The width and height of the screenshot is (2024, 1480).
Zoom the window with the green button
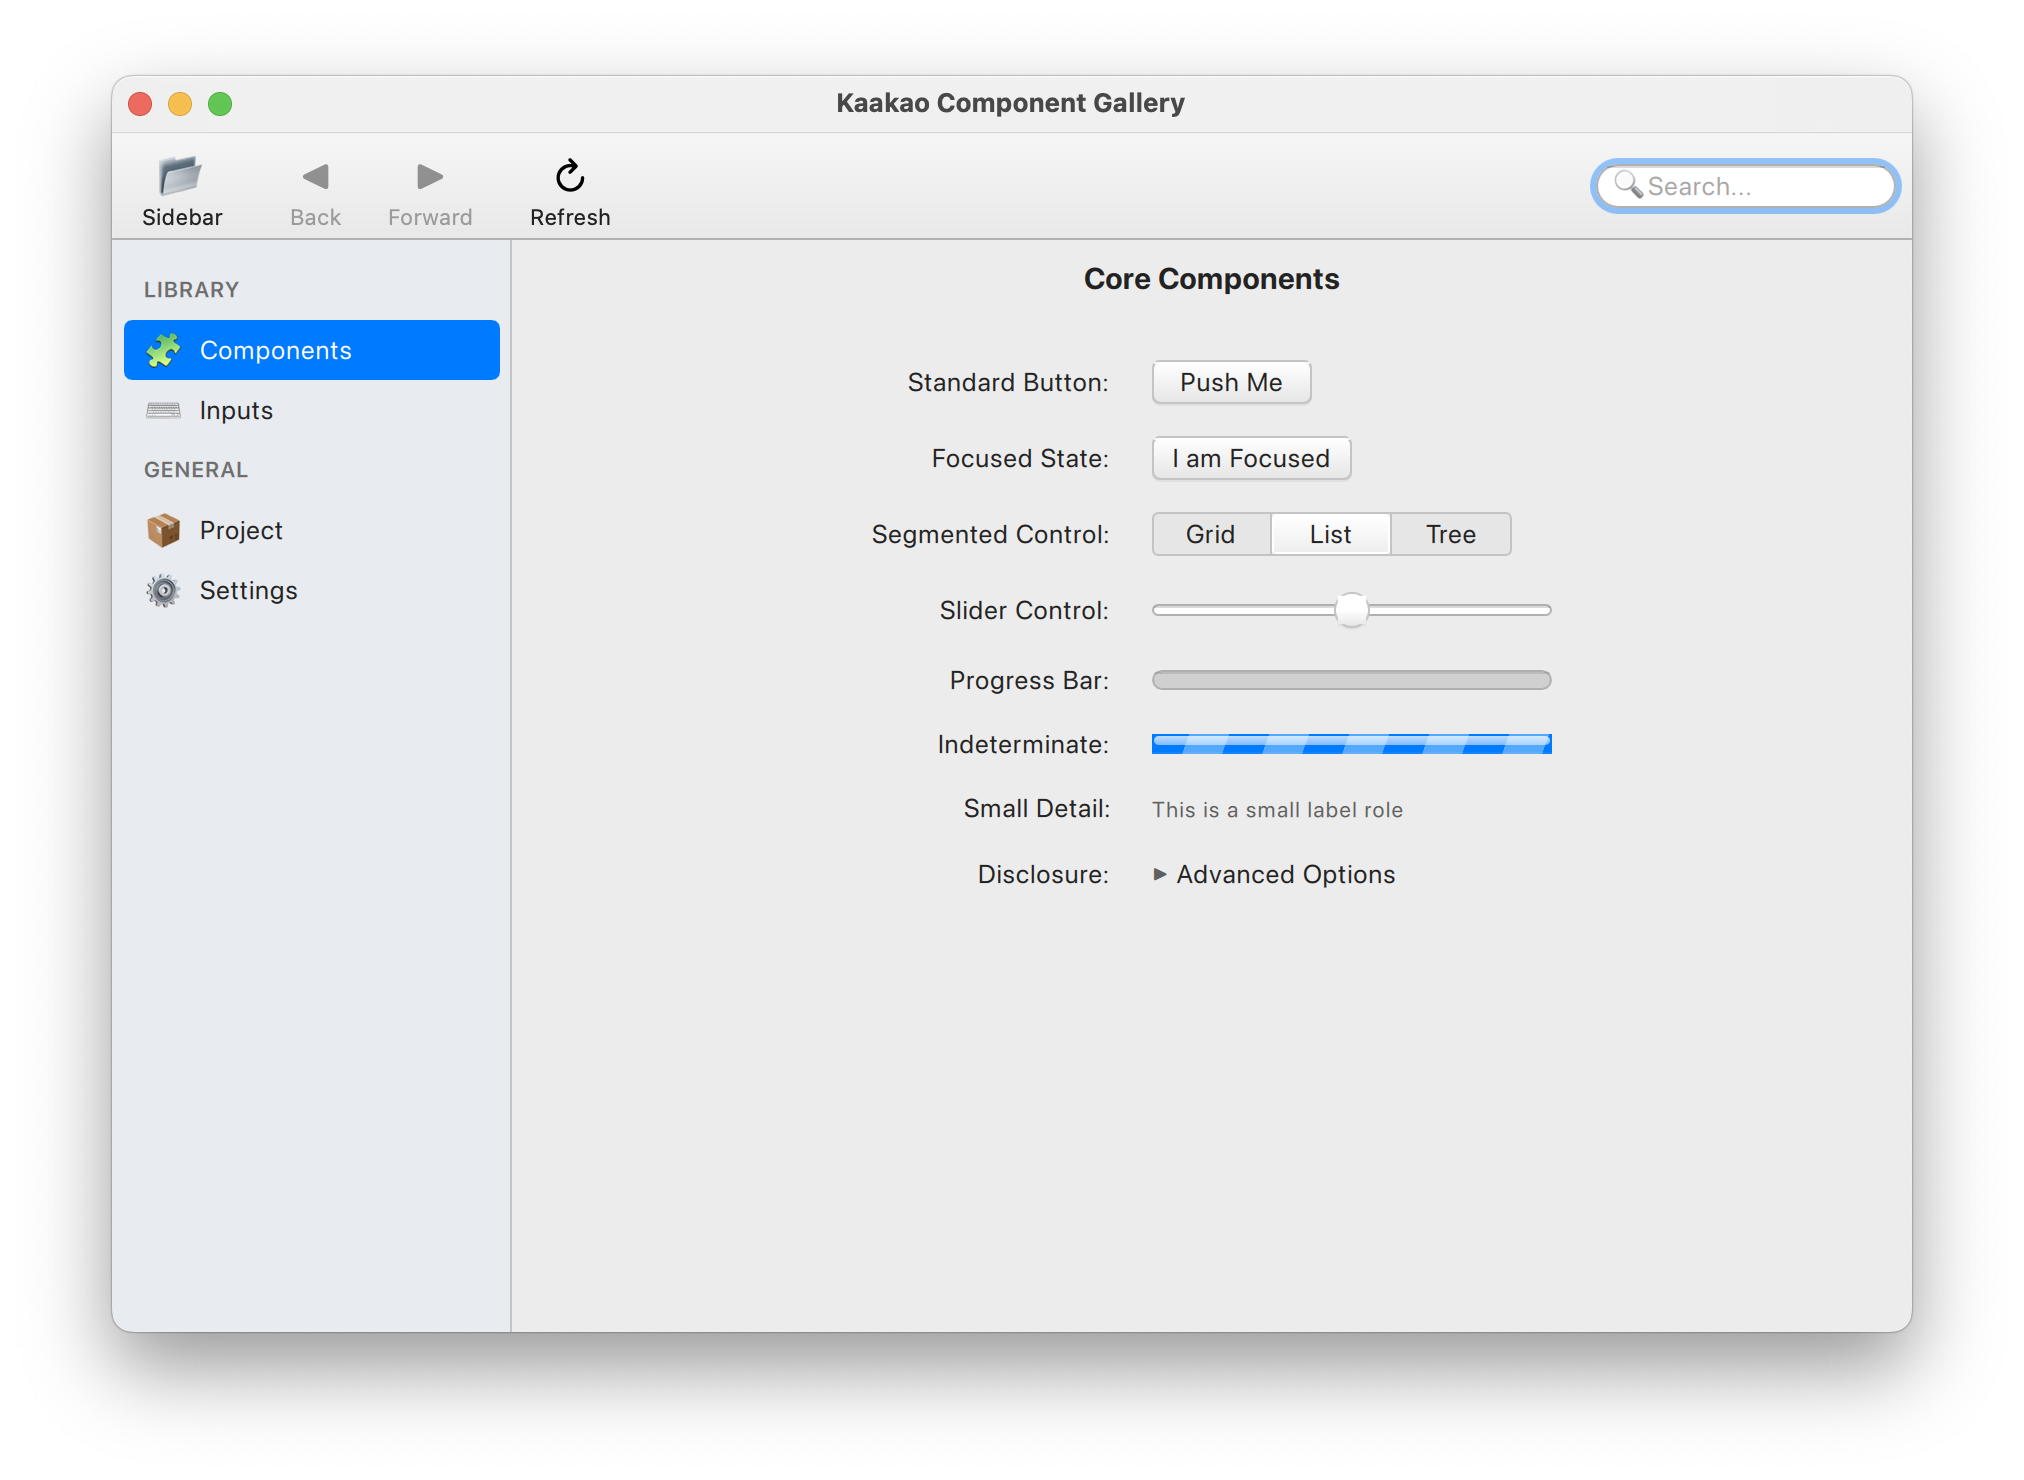coord(220,104)
